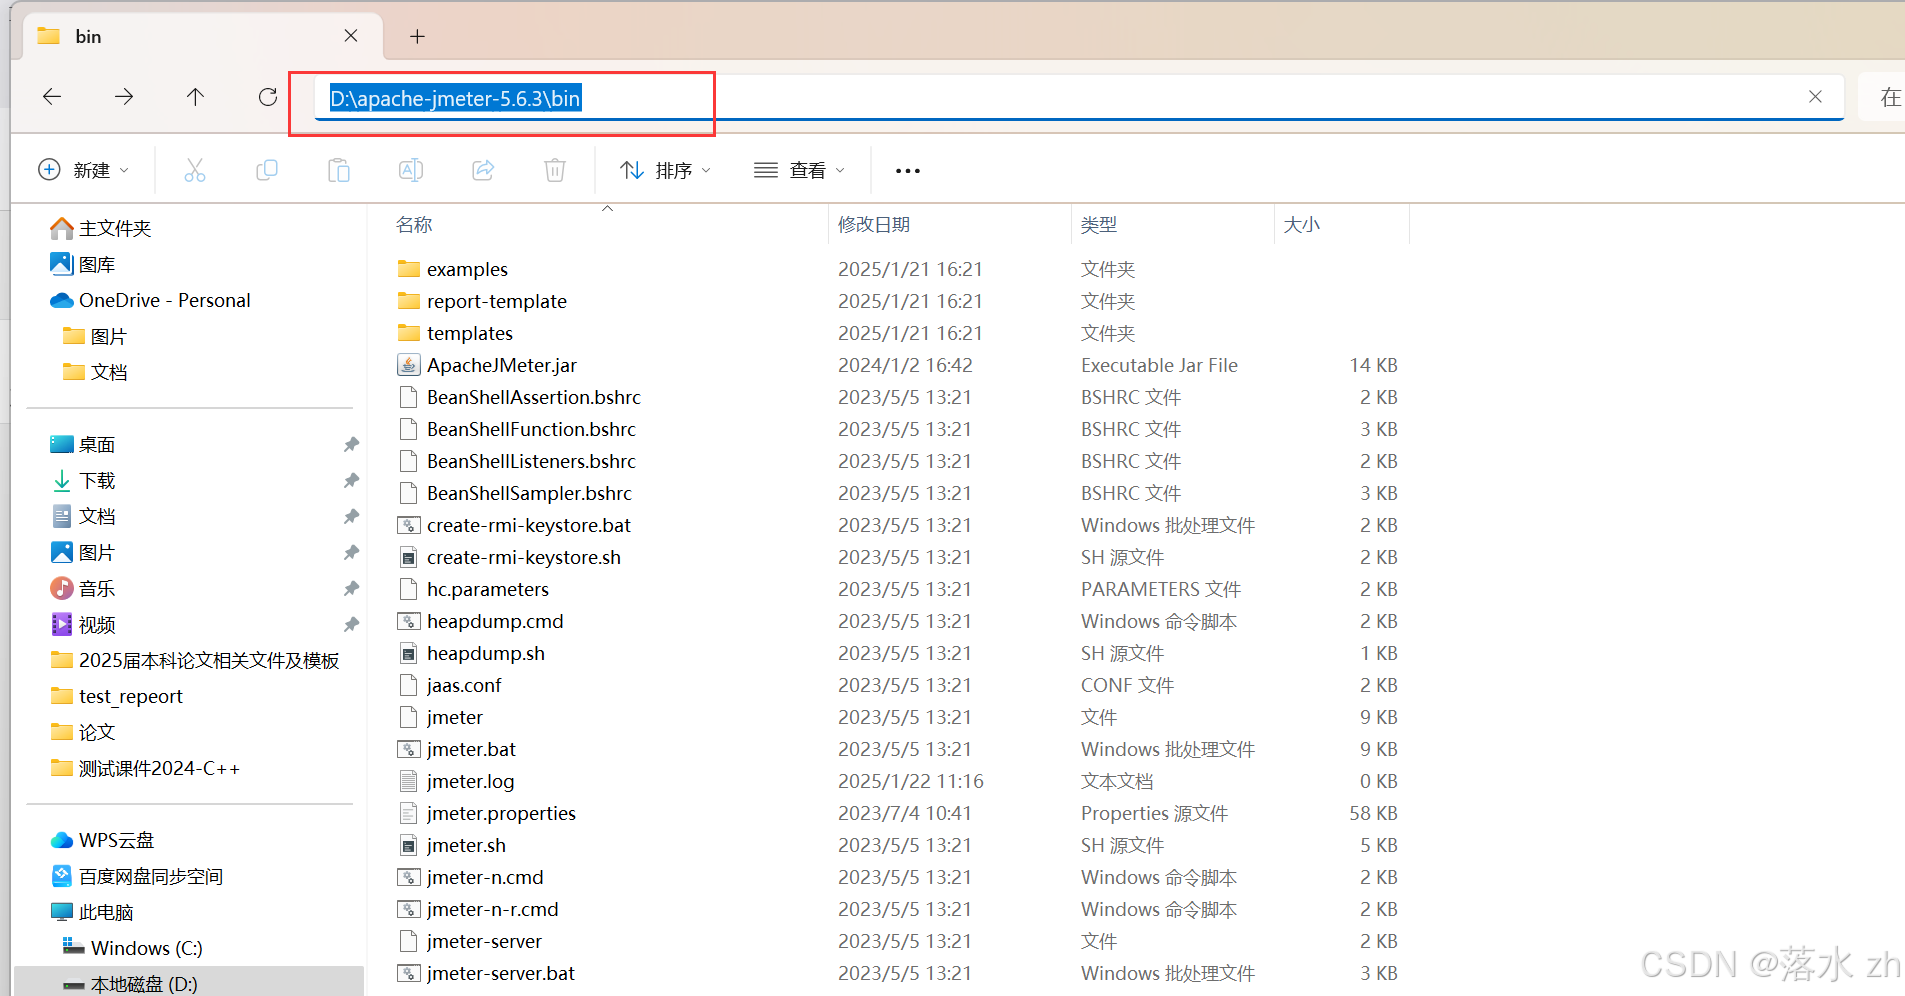Click the Share icon
The image size is (1905, 996).
click(483, 170)
